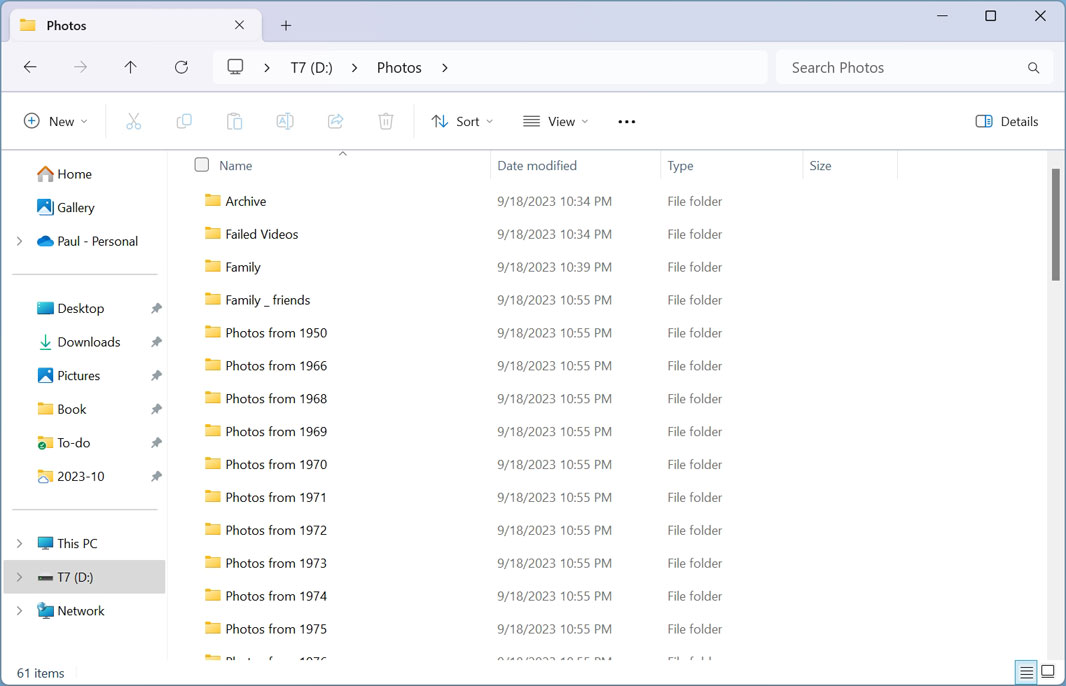Click the Share icon in toolbar
This screenshot has width=1066, height=686.
pos(335,121)
